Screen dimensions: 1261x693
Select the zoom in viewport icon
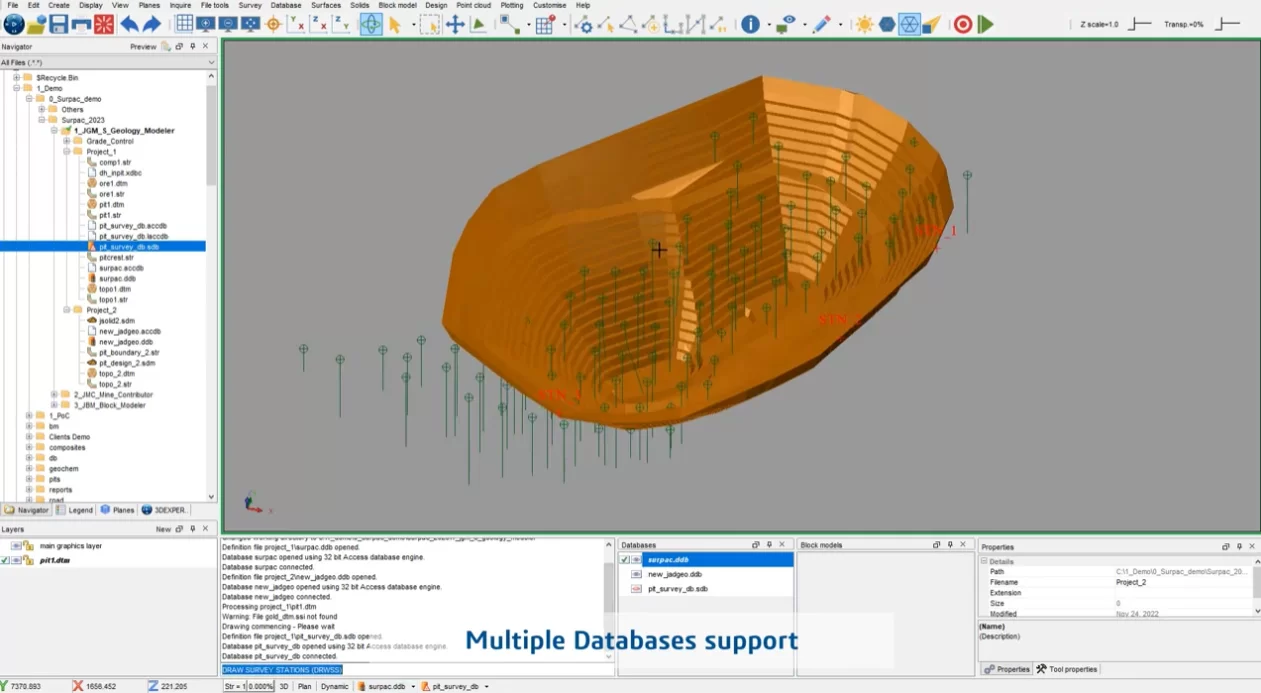point(206,25)
